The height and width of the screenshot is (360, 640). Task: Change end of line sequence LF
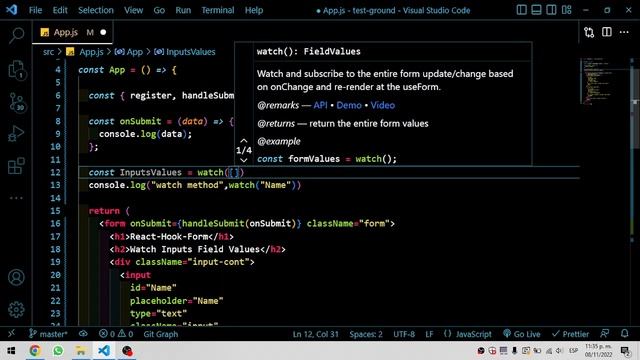(429, 334)
